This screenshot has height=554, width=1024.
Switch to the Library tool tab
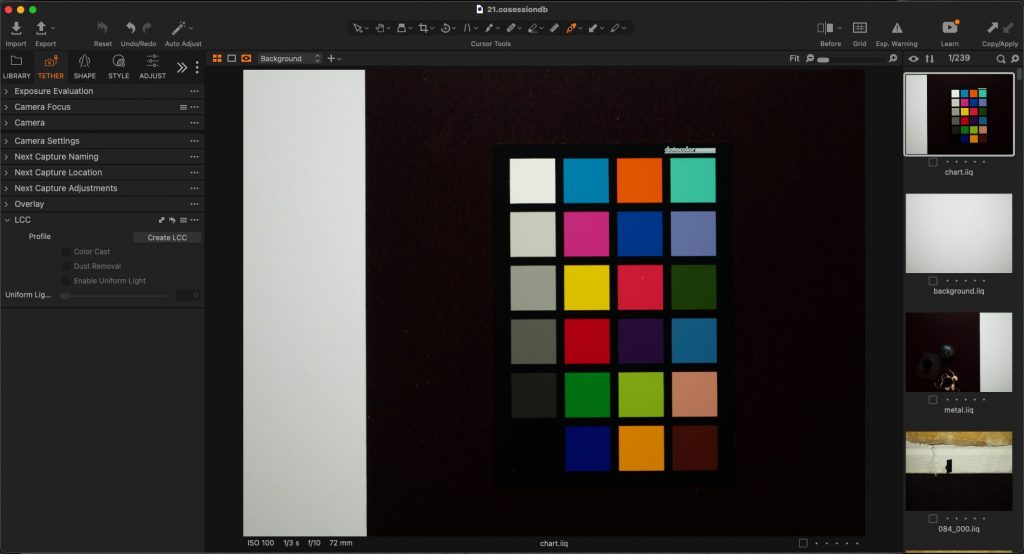click(x=17, y=67)
